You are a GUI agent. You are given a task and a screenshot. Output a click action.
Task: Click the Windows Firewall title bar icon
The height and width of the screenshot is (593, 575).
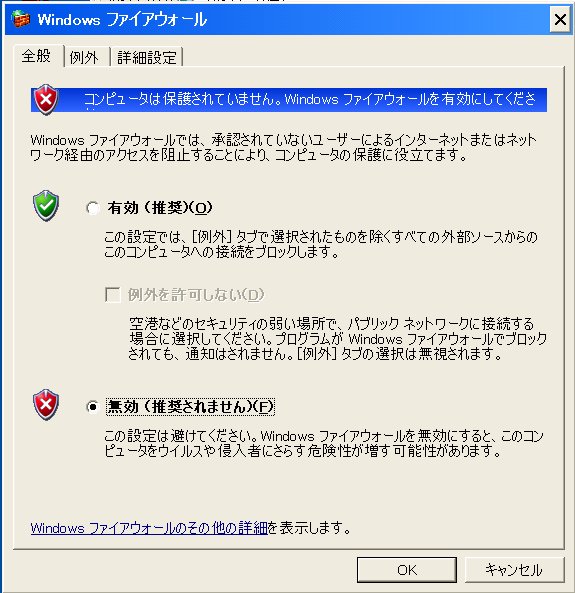click(x=20, y=19)
